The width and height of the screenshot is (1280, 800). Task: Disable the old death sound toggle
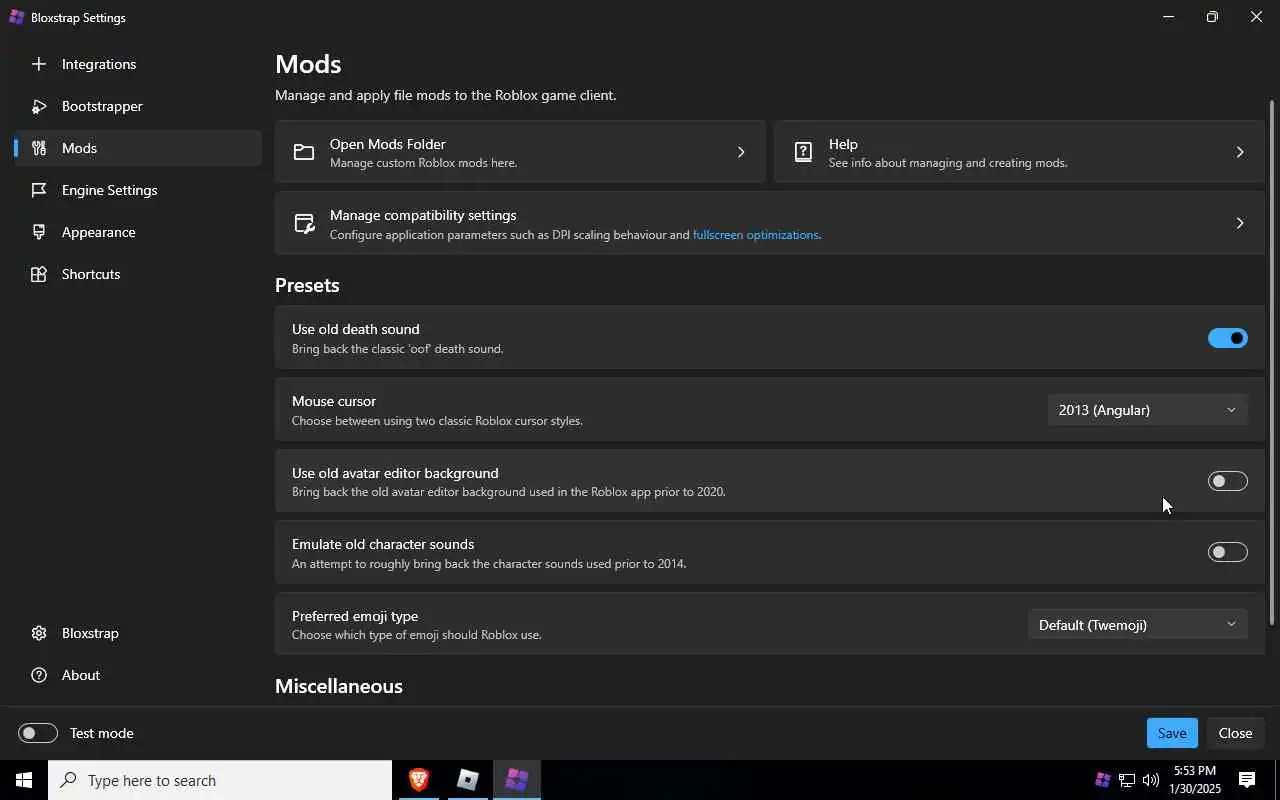[1228, 338]
